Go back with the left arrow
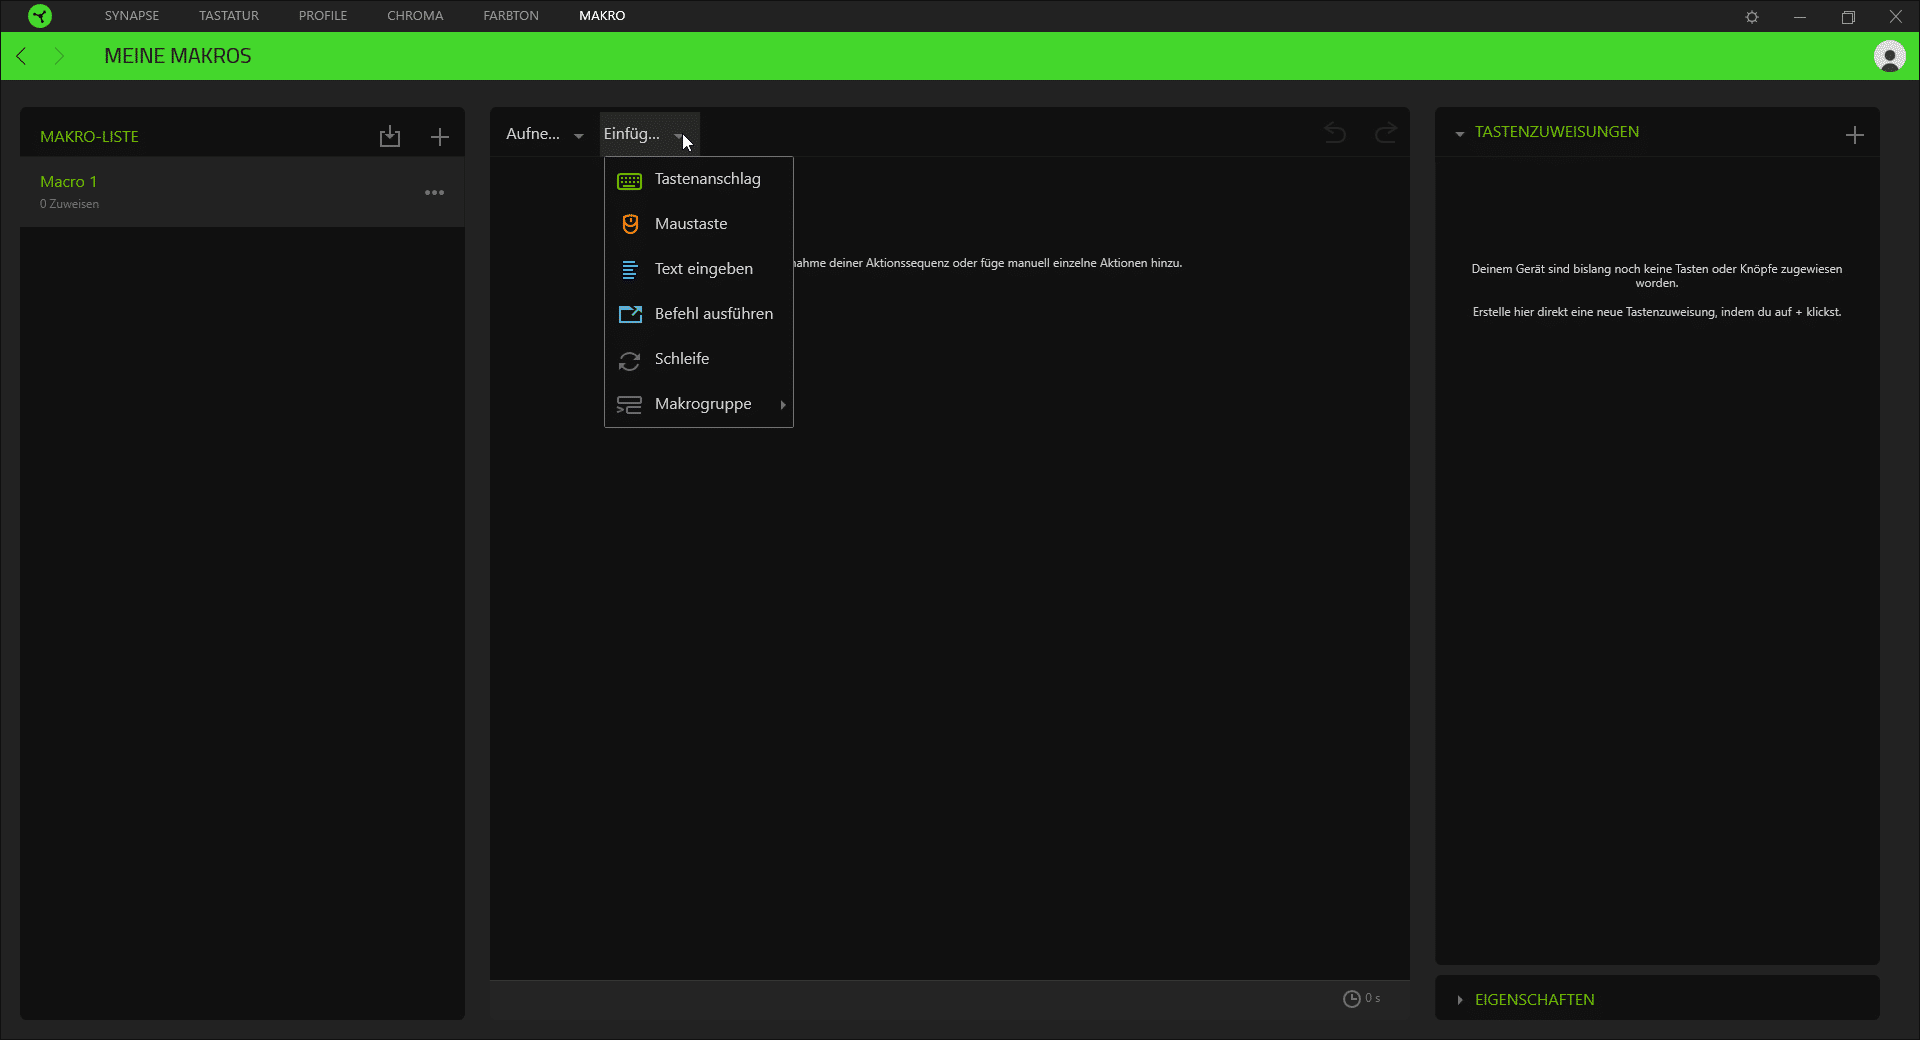1920x1040 pixels. tap(22, 56)
